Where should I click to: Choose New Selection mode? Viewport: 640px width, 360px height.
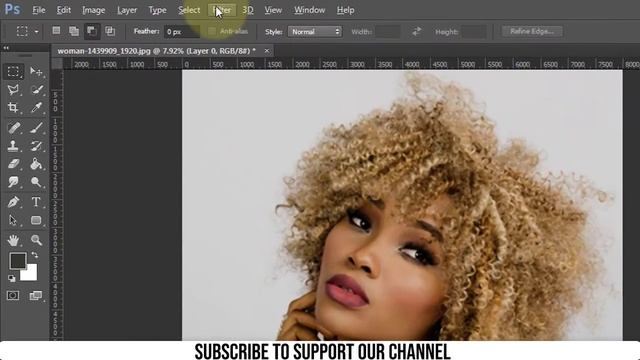click(x=56, y=31)
